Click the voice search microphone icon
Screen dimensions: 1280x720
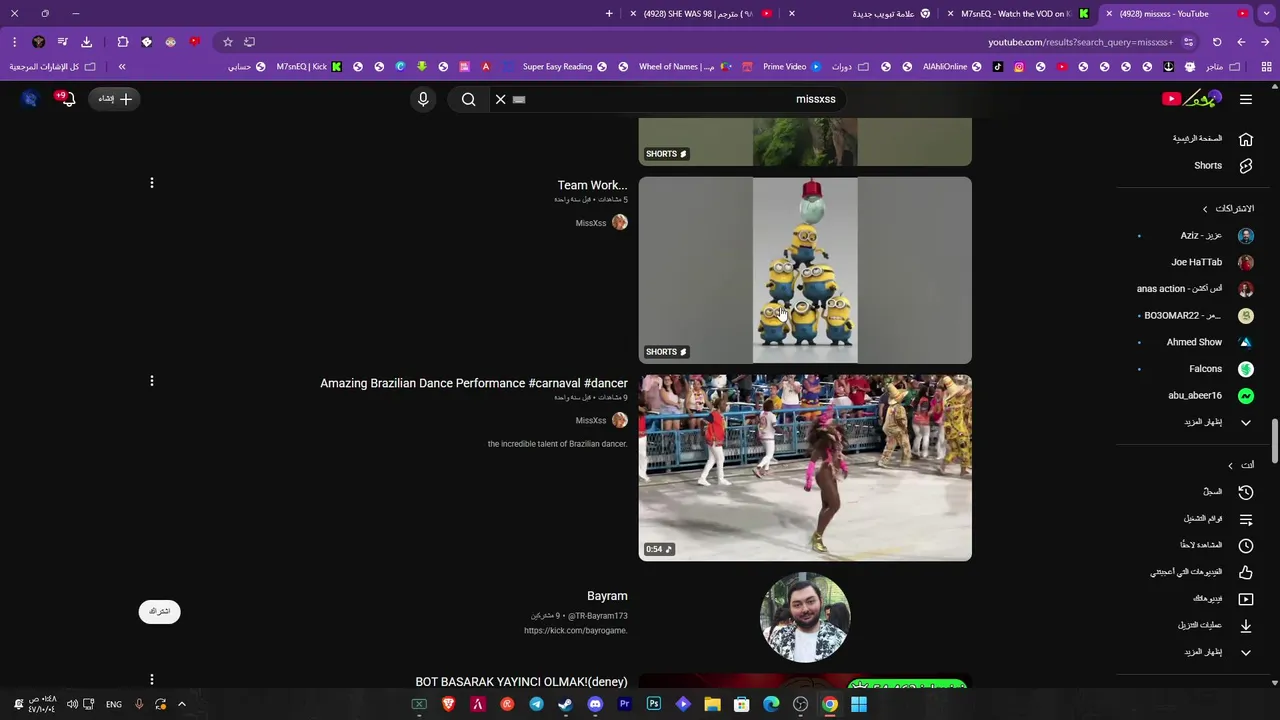pyautogui.click(x=423, y=99)
